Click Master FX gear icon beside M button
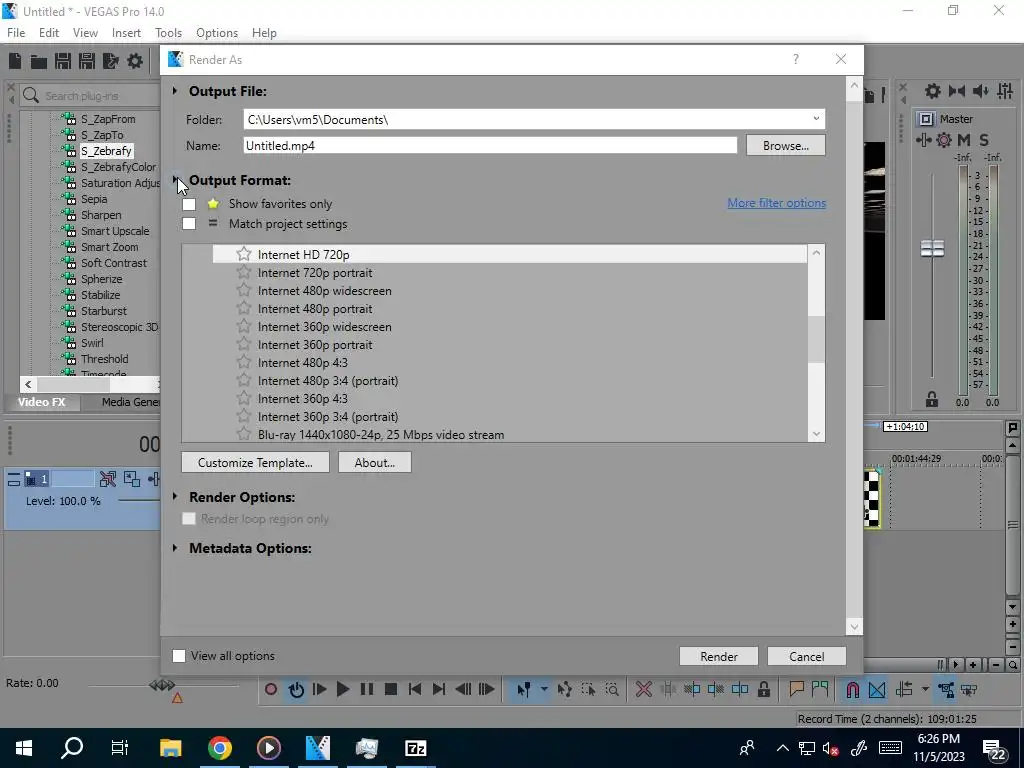This screenshot has width=1024, height=768. pyautogui.click(x=944, y=140)
